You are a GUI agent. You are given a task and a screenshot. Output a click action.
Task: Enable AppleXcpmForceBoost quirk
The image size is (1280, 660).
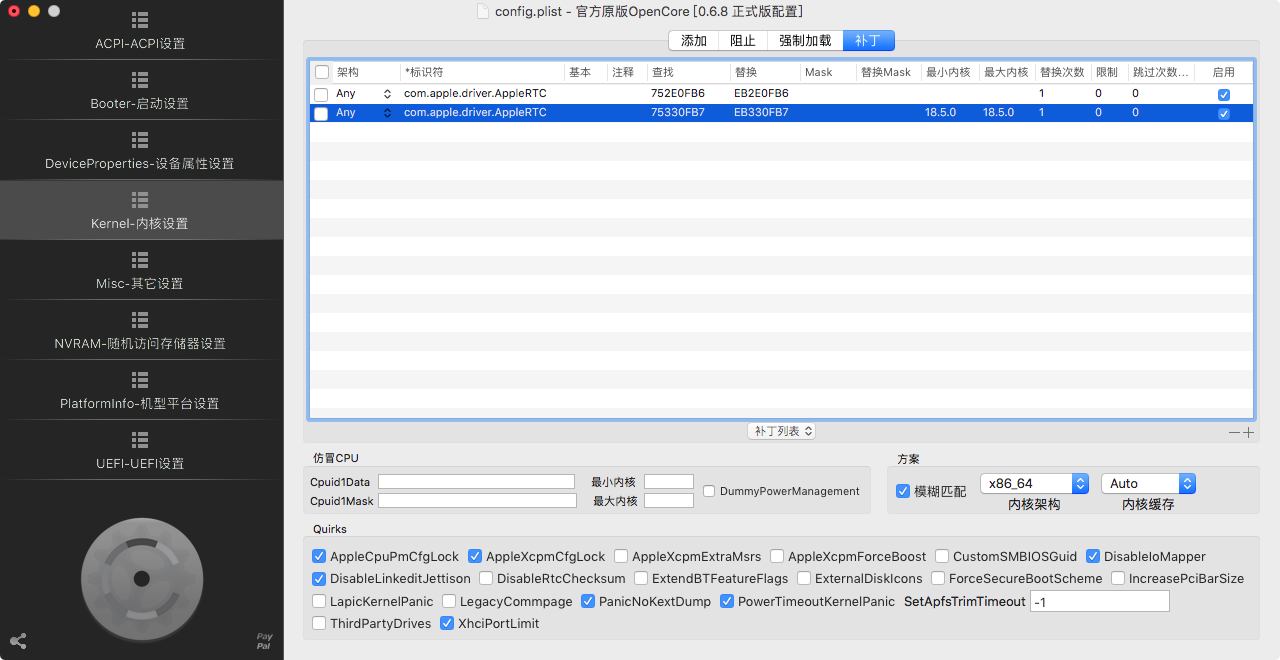[x=777, y=556]
